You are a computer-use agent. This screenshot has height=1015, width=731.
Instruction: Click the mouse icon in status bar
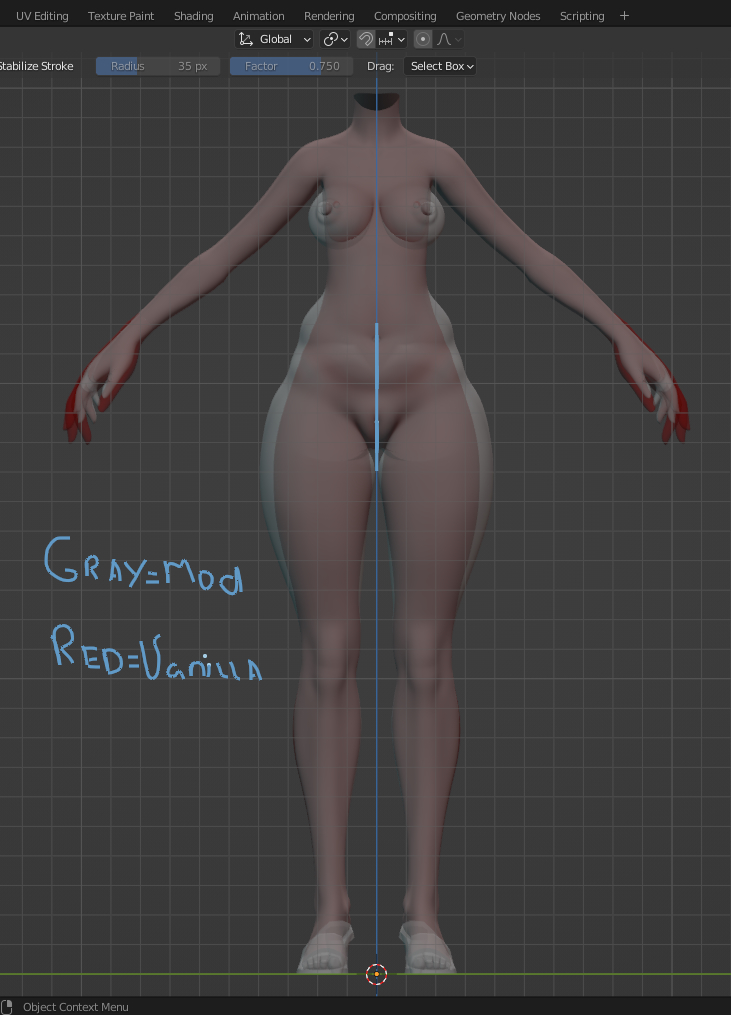(6, 1007)
